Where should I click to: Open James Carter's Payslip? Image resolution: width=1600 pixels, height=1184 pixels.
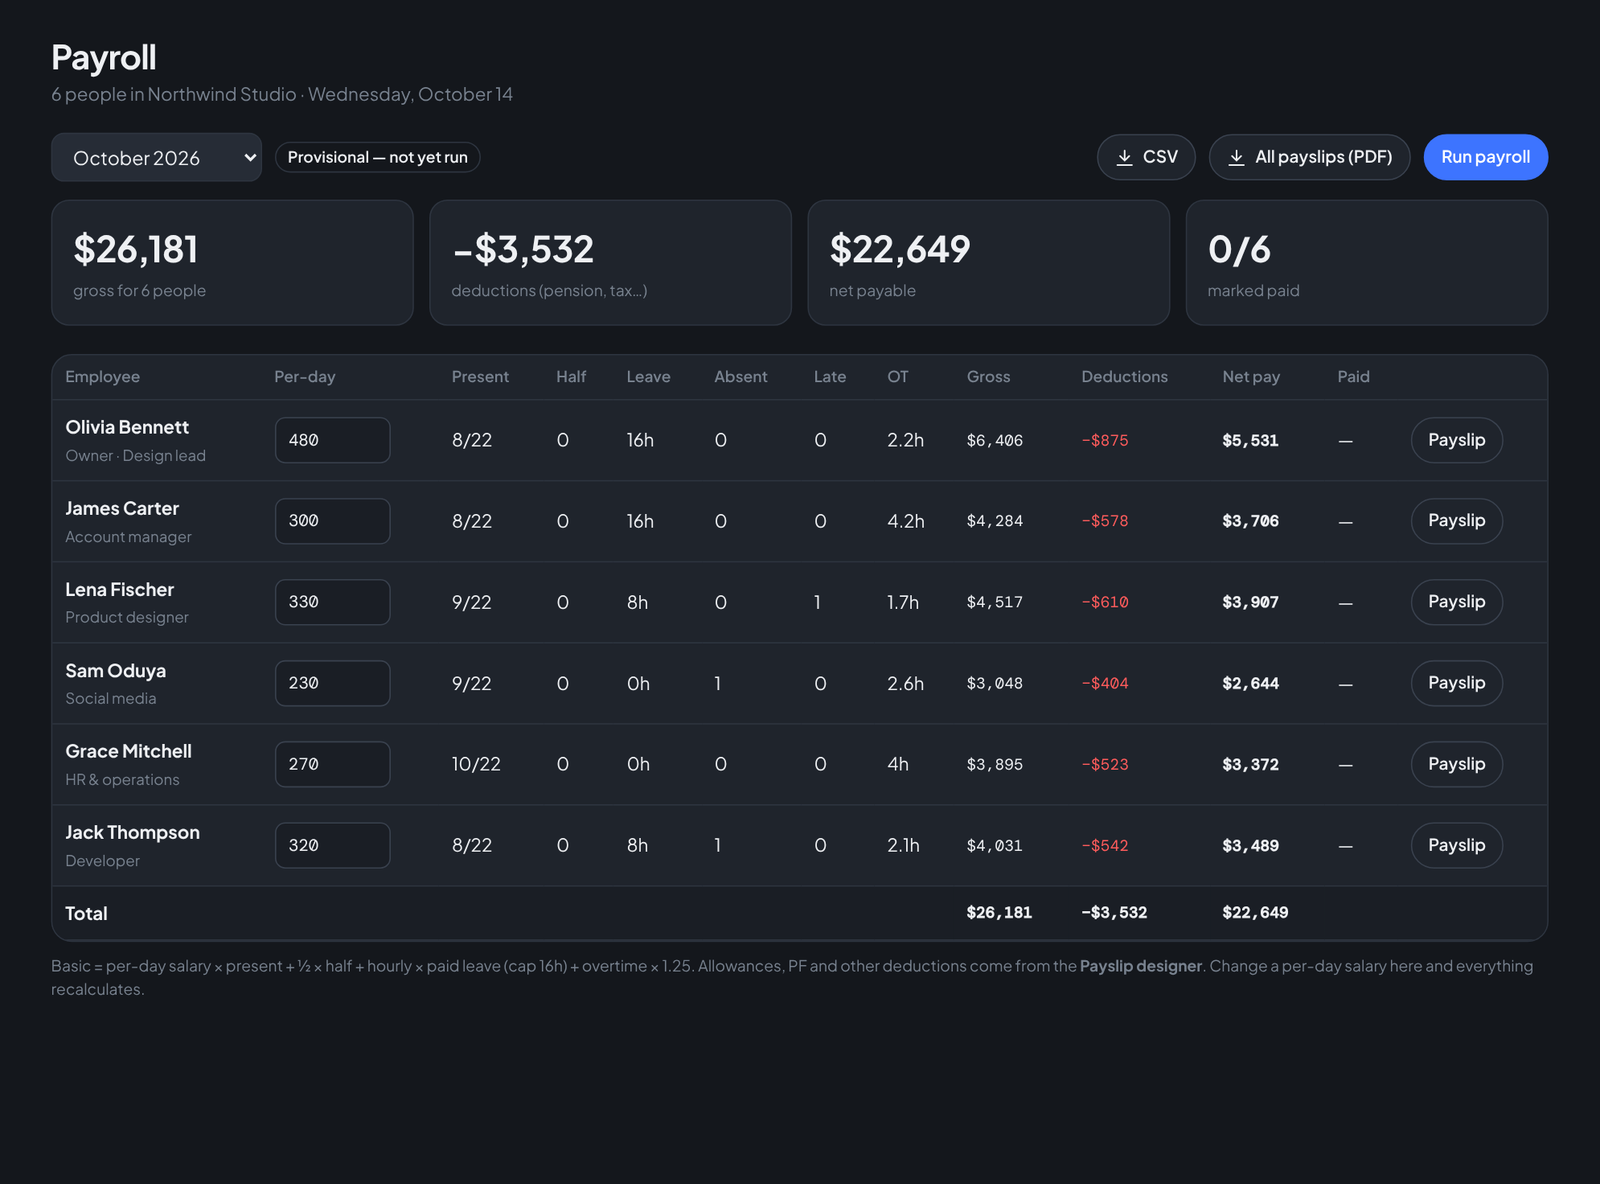[x=1456, y=521]
